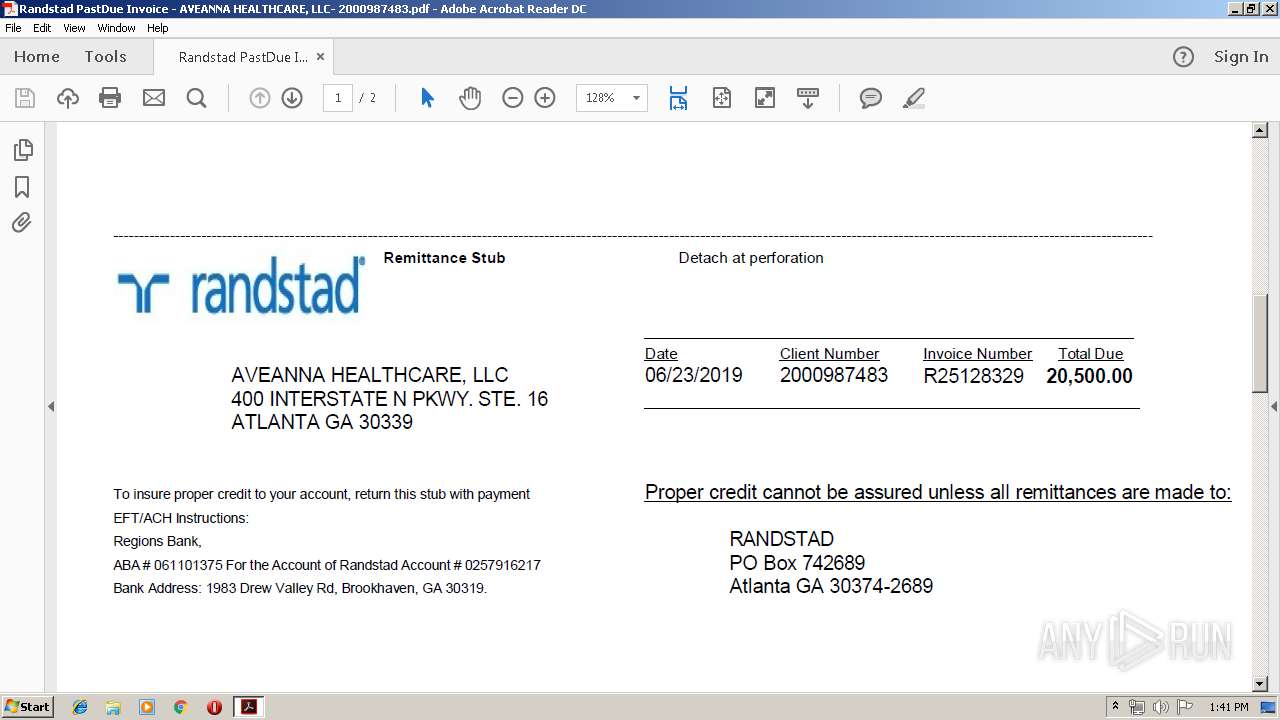The image size is (1280, 720).
Task: Show hidden system tray icons
Action: click(1116, 707)
